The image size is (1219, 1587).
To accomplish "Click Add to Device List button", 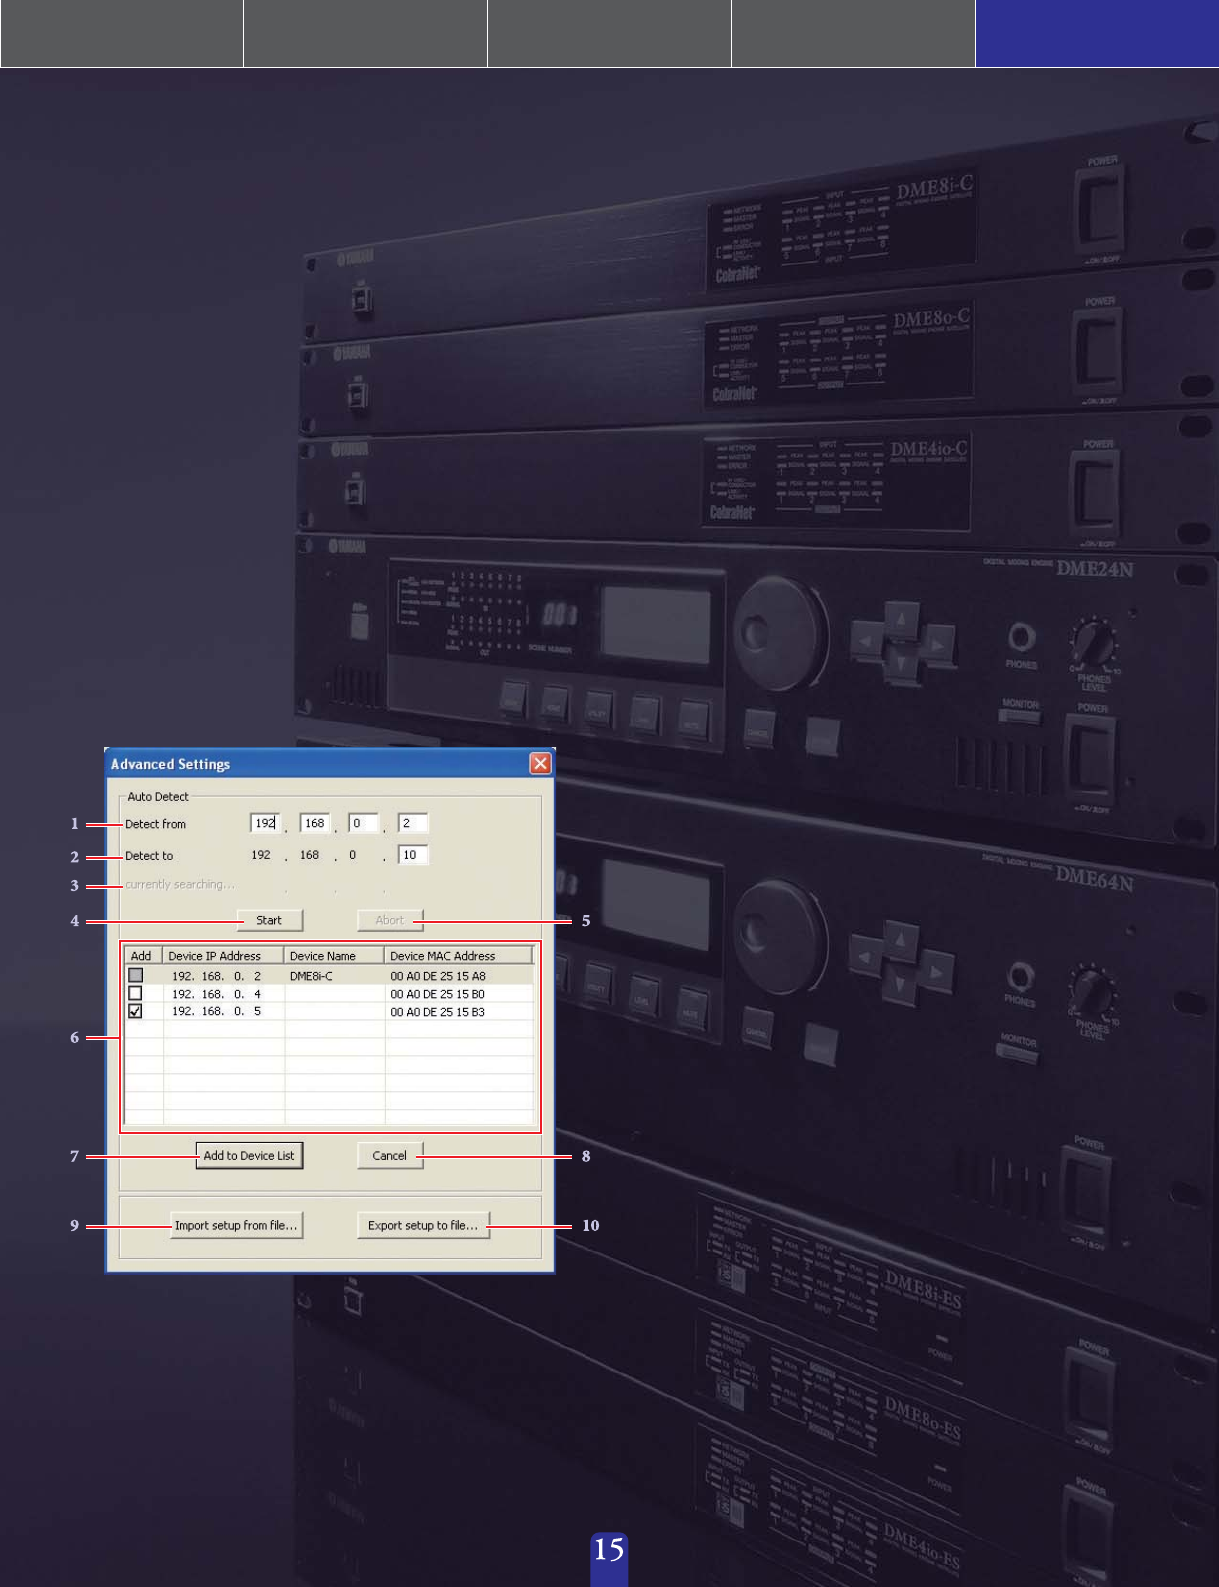I will pyautogui.click(x=249, y=1155).
